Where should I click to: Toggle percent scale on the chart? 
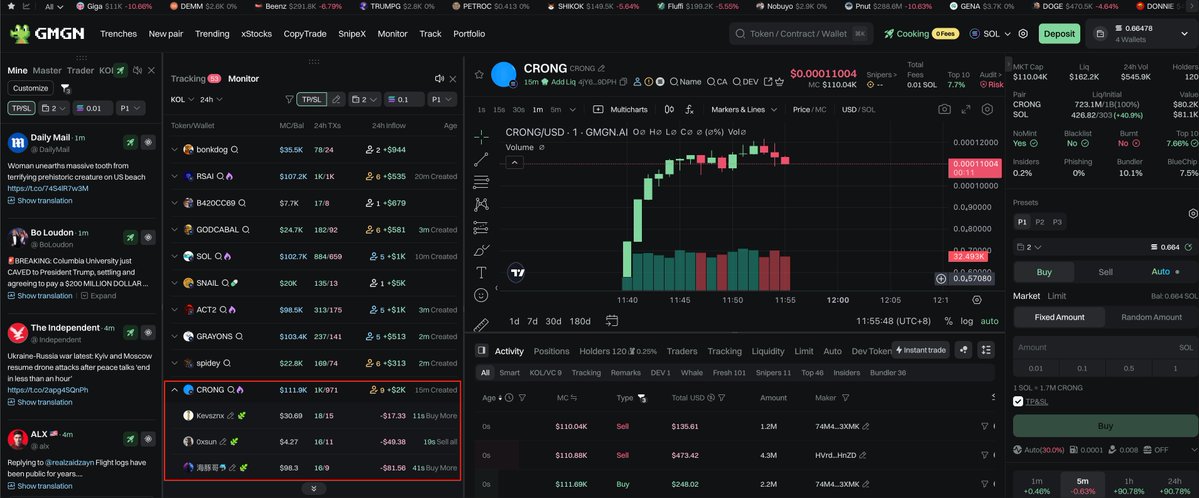click(948, 321)
